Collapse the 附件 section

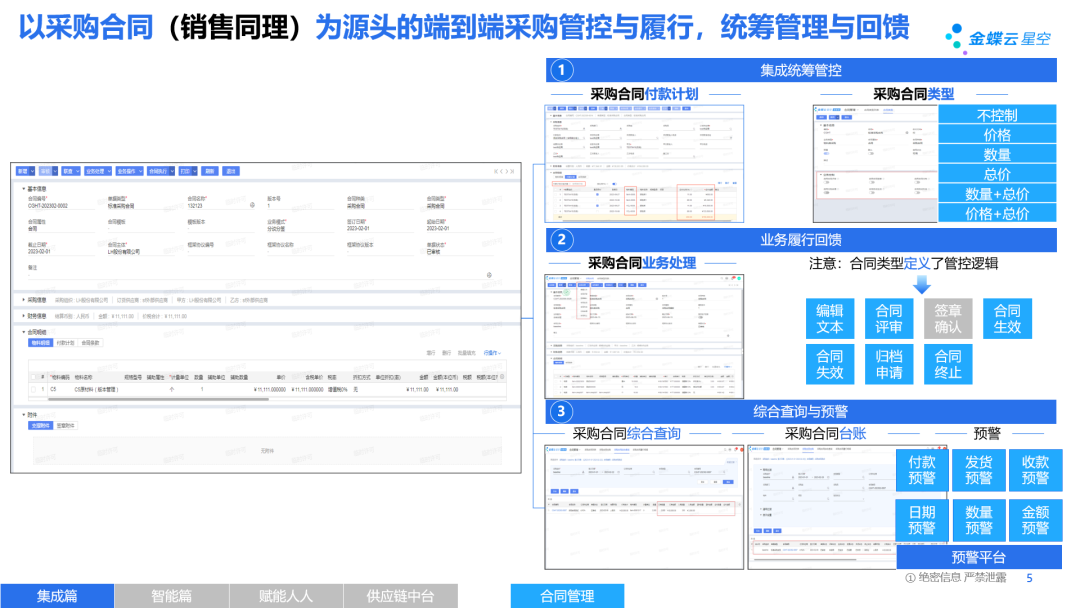(23, 415)
